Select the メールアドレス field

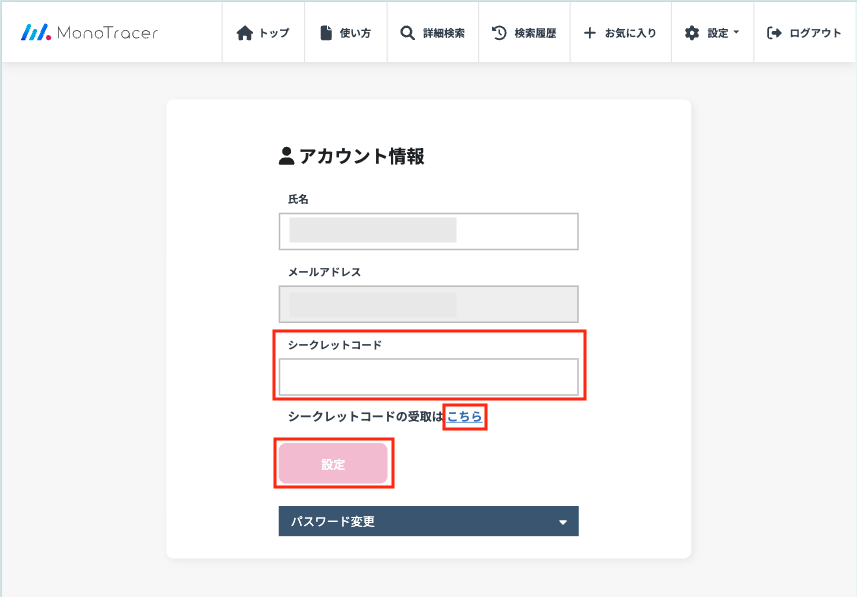(428, 304)
